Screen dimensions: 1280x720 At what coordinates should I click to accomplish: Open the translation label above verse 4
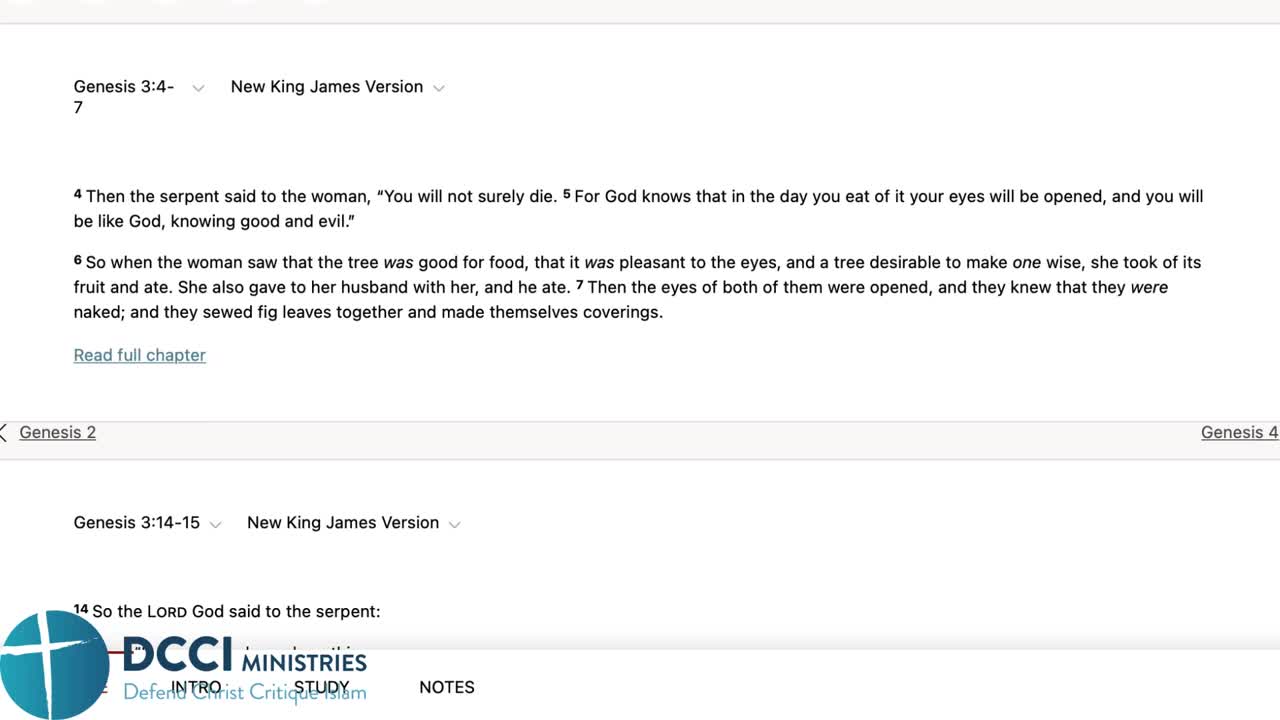tap(326, 87)
